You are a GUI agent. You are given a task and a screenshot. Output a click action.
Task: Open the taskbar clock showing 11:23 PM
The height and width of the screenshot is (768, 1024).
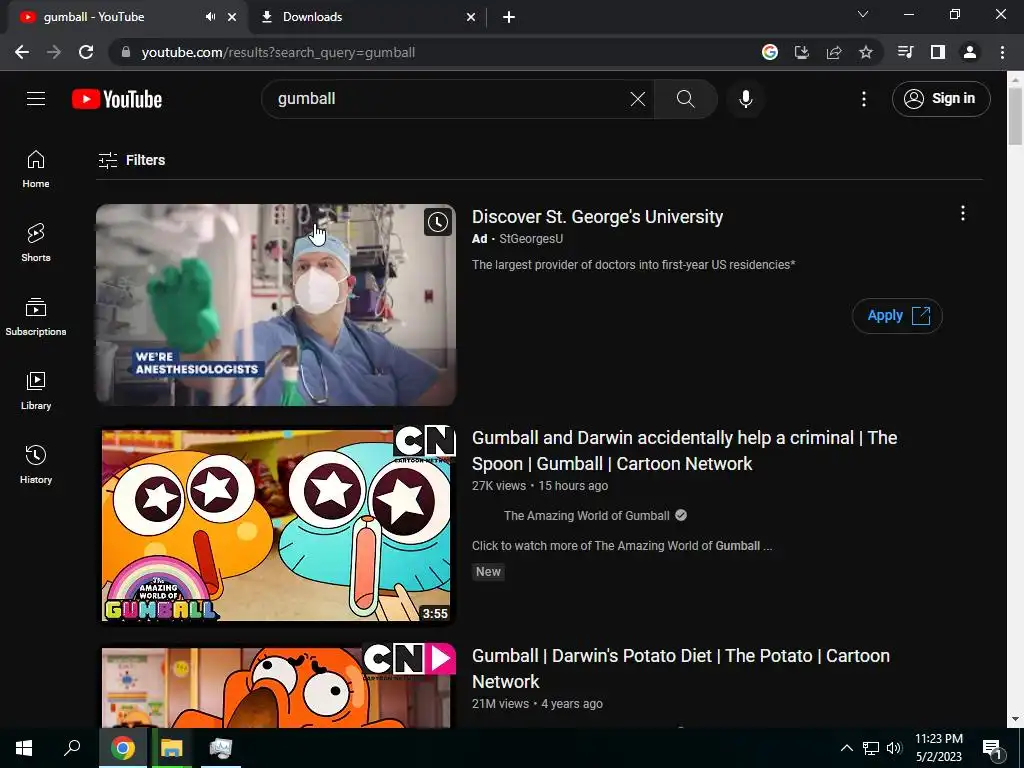(938, 748)
